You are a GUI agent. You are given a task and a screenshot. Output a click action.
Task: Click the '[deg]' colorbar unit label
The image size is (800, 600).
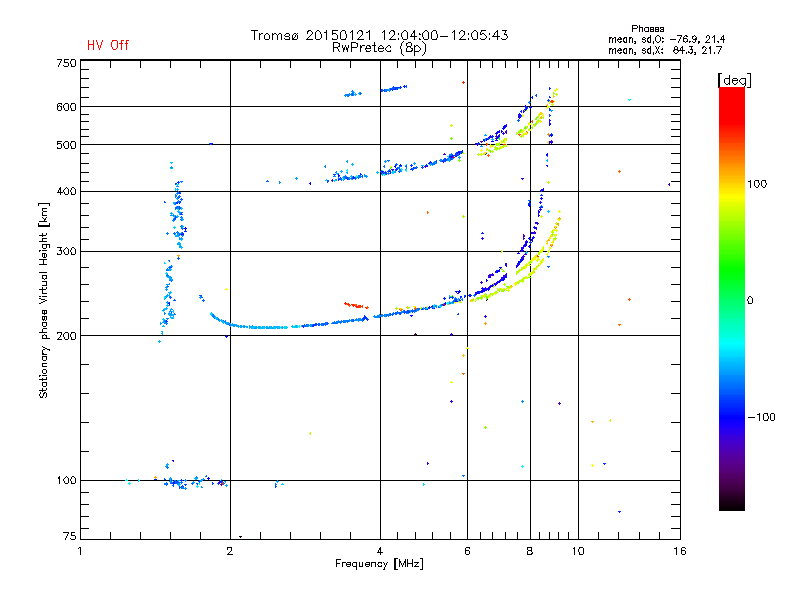pyautogui.click(x=734, y=80)
